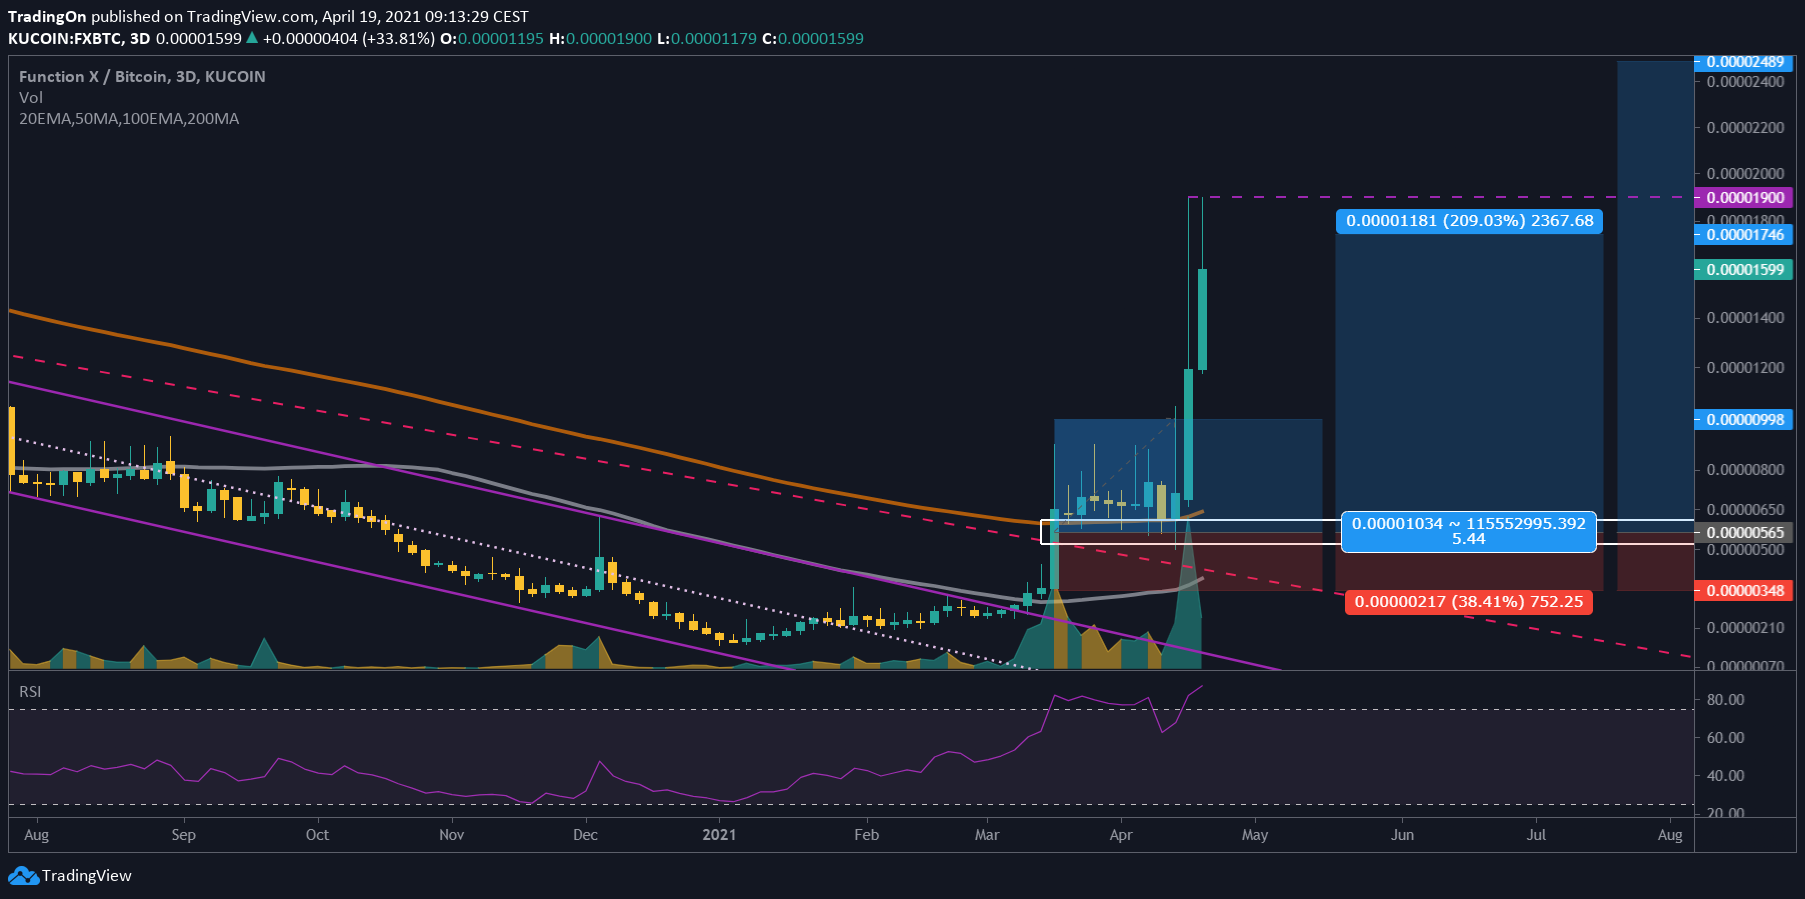Click the Sep label on time axis

[x=184, y=835]
